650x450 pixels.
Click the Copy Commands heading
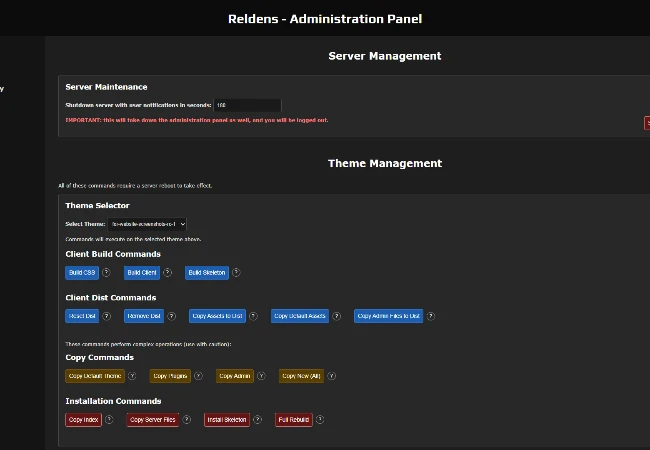click(99, 357)
